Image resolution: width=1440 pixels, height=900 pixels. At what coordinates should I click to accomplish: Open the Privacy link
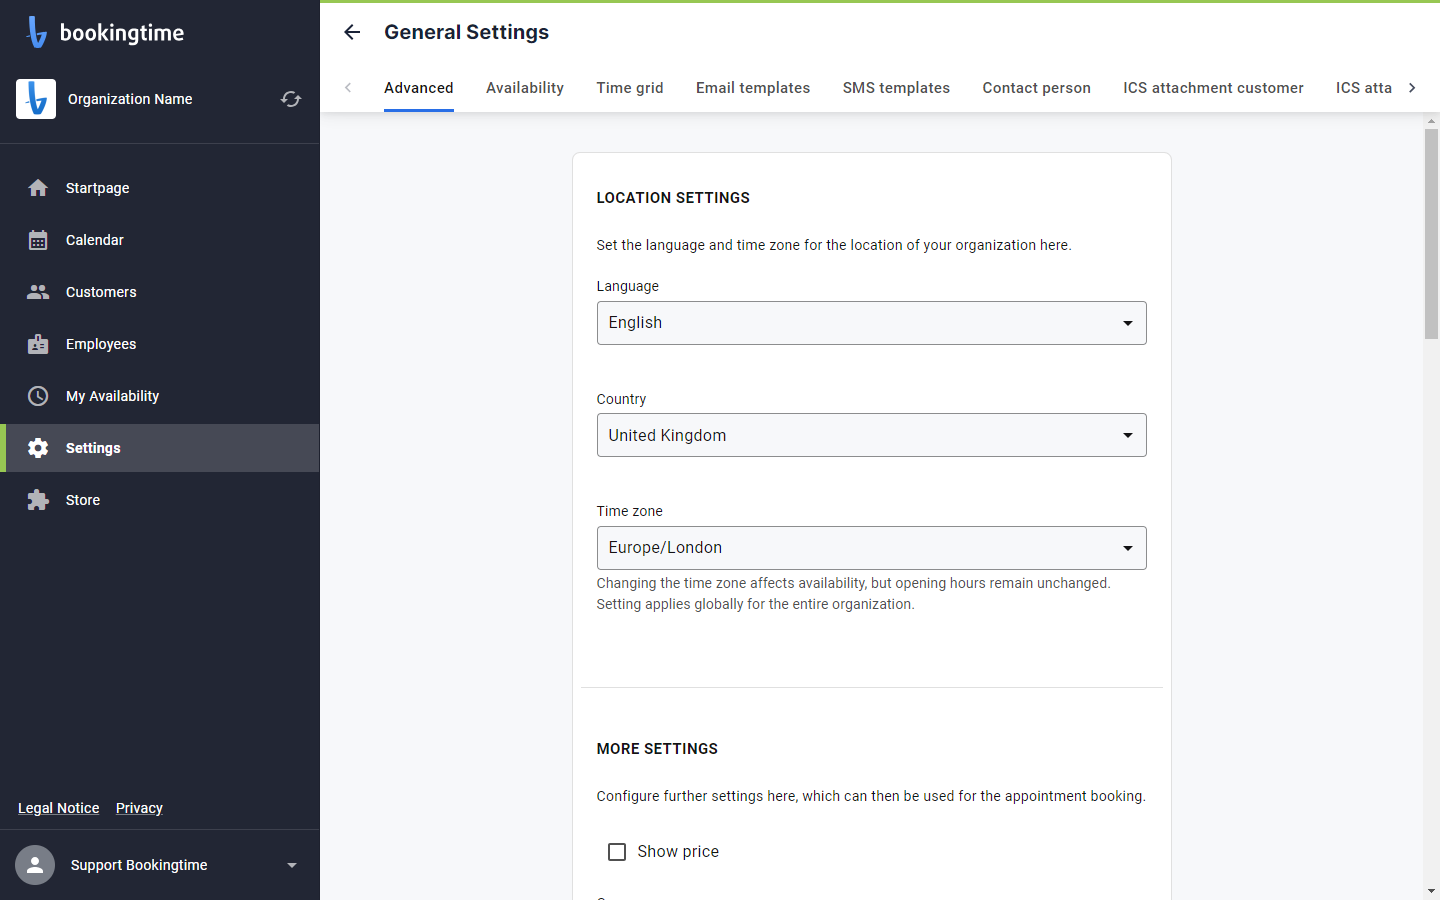pos(139,808)
